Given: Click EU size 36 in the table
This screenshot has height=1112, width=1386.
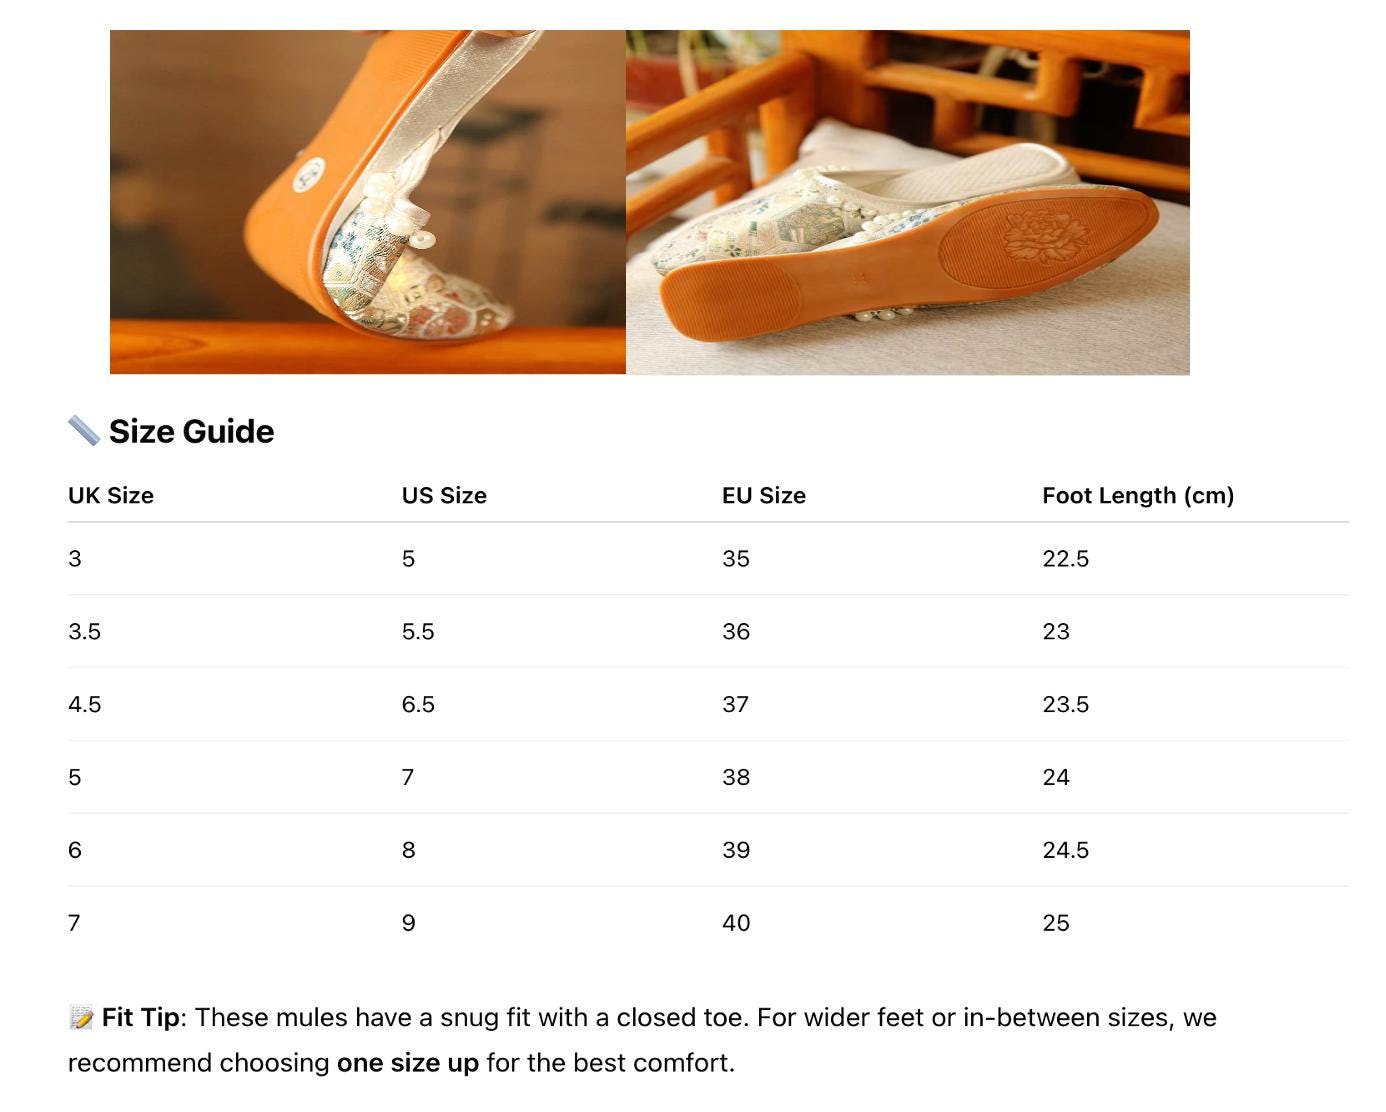Looking at the screenshot, I should coord(736,632).
